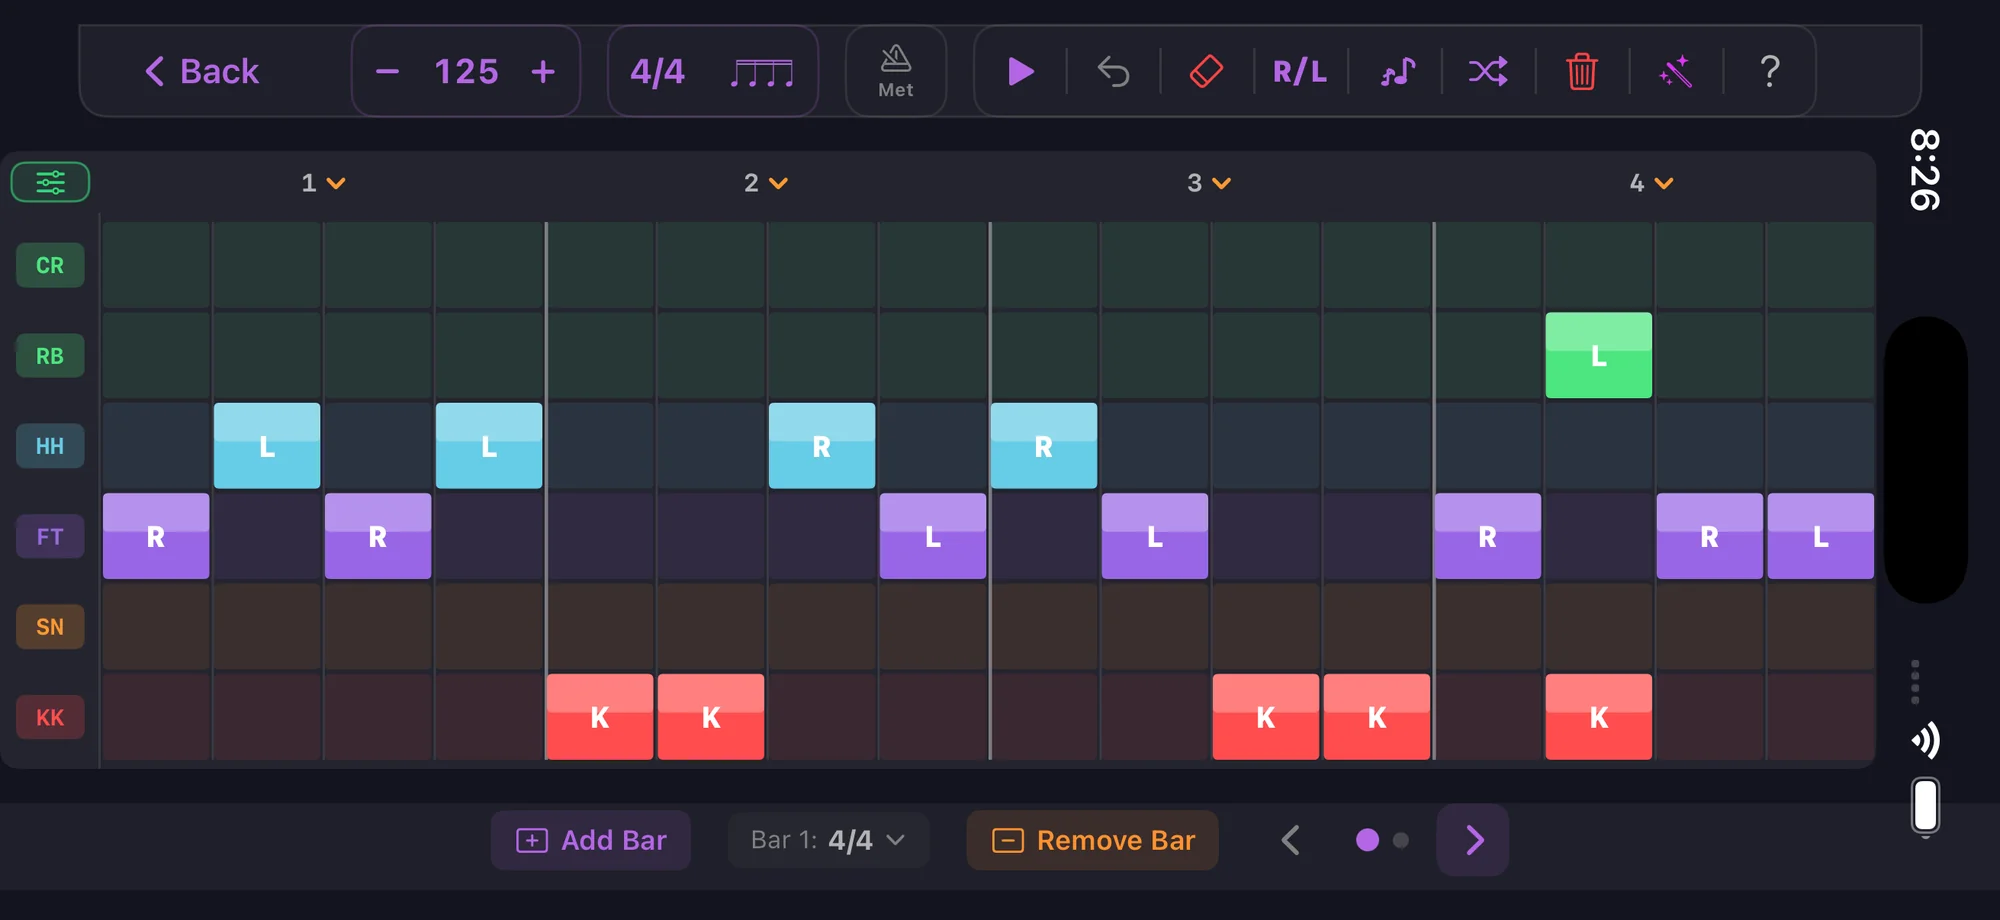Select the RB ride track label
The image size is (2000, 920).
click(x=50, y=356)
